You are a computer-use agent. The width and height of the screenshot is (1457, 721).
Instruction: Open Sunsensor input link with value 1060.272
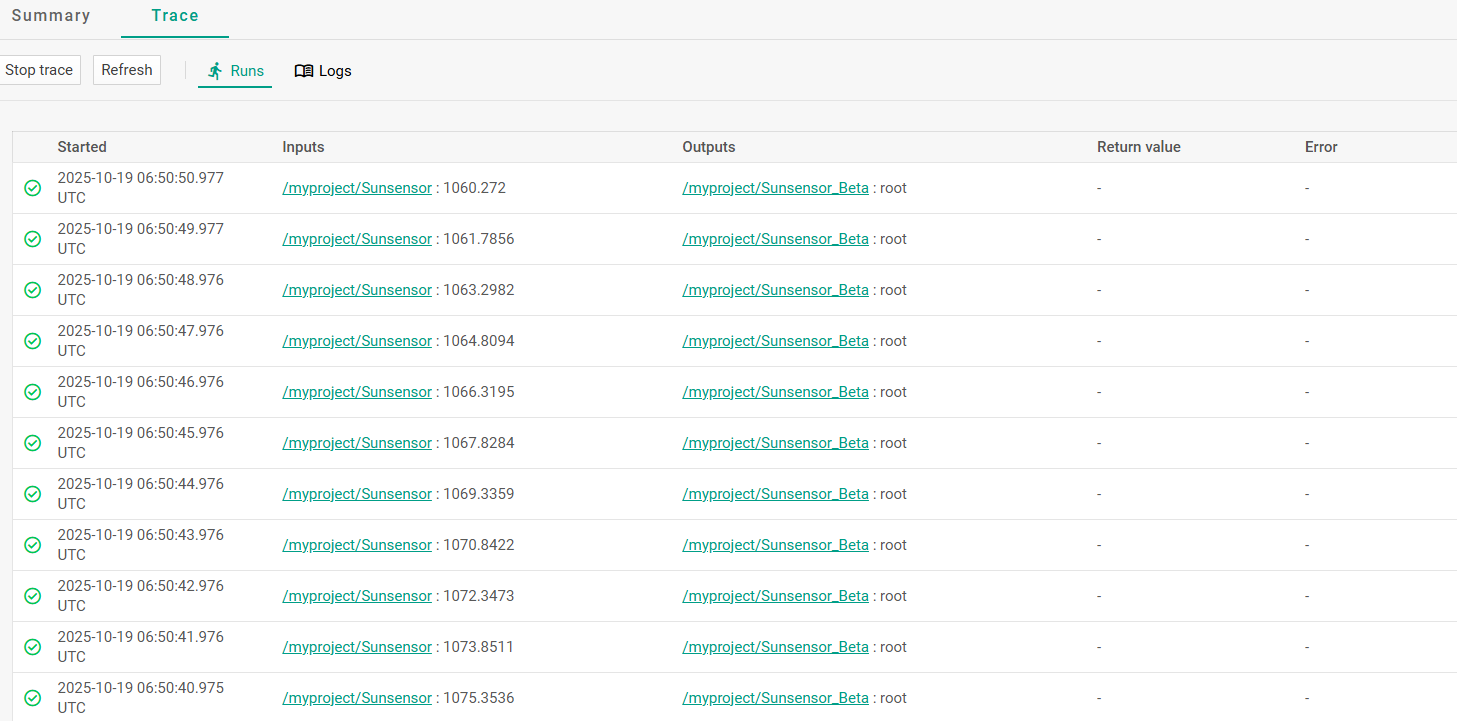[x=357, y=188]
